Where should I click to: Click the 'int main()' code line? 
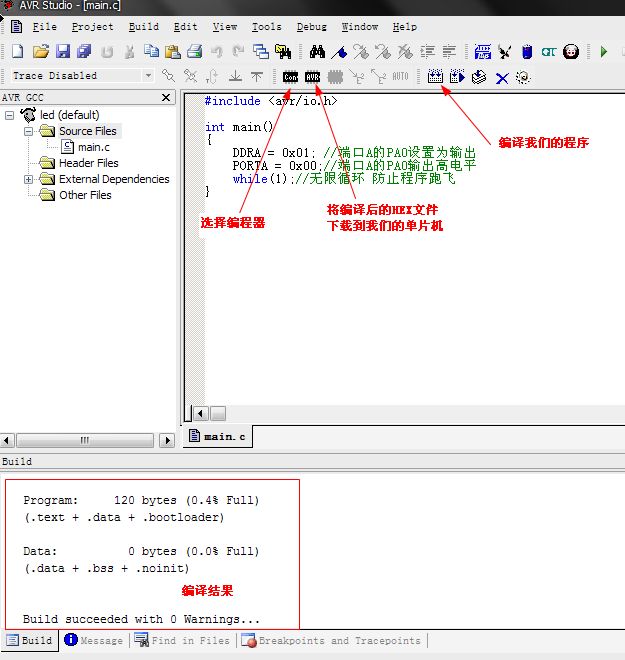coord(239,127)
